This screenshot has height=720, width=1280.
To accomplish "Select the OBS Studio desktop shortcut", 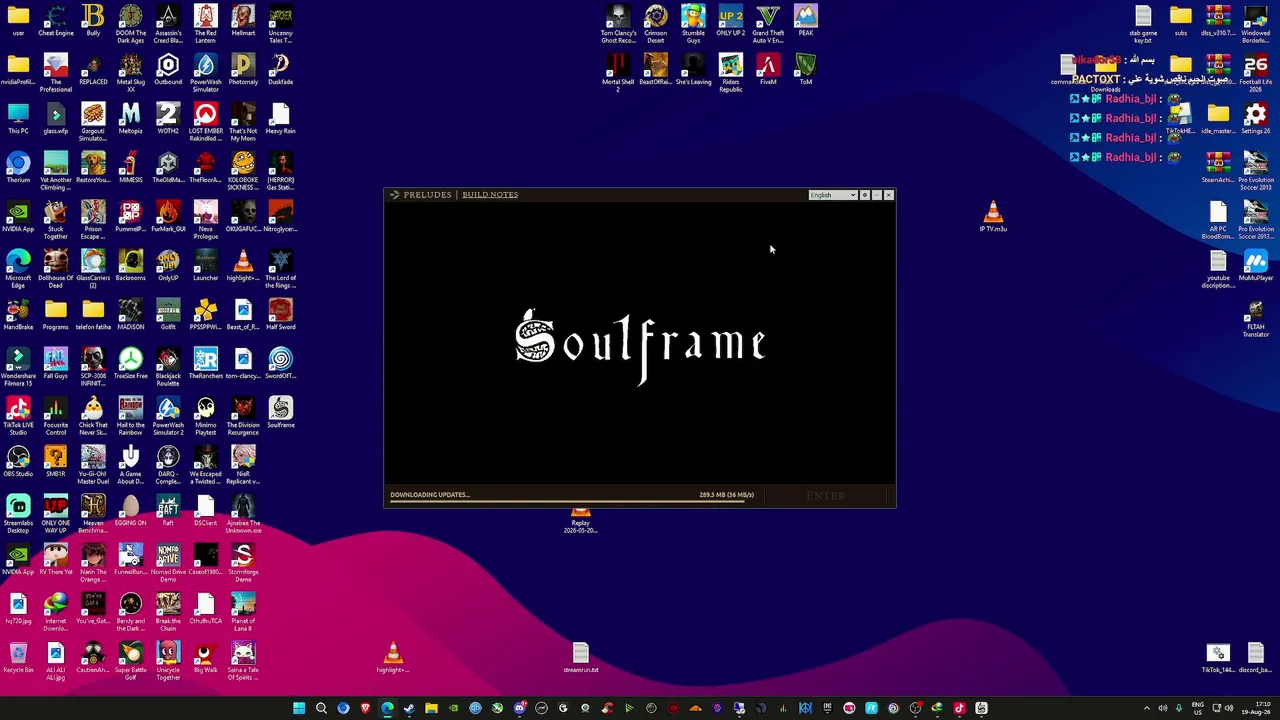I will point(18,462).
